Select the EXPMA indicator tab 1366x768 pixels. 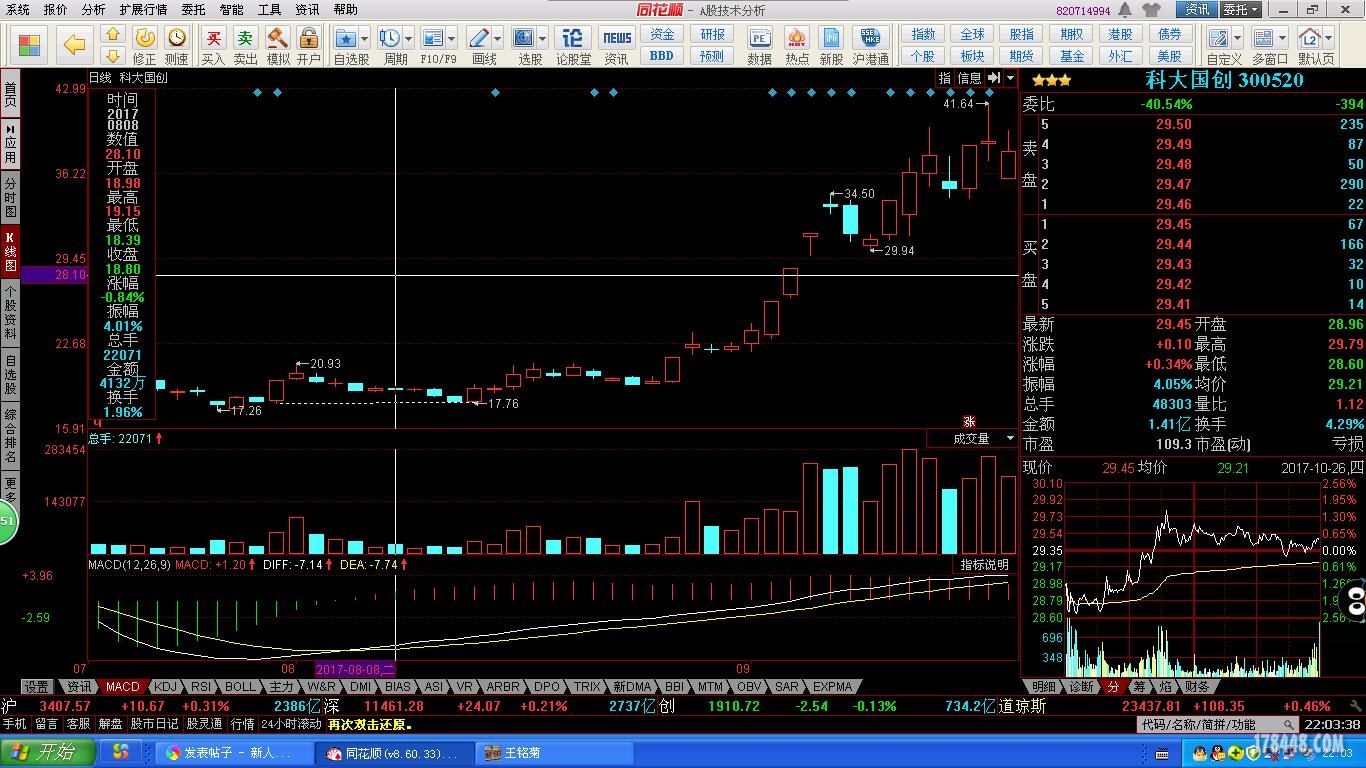[x=832, y=687]
